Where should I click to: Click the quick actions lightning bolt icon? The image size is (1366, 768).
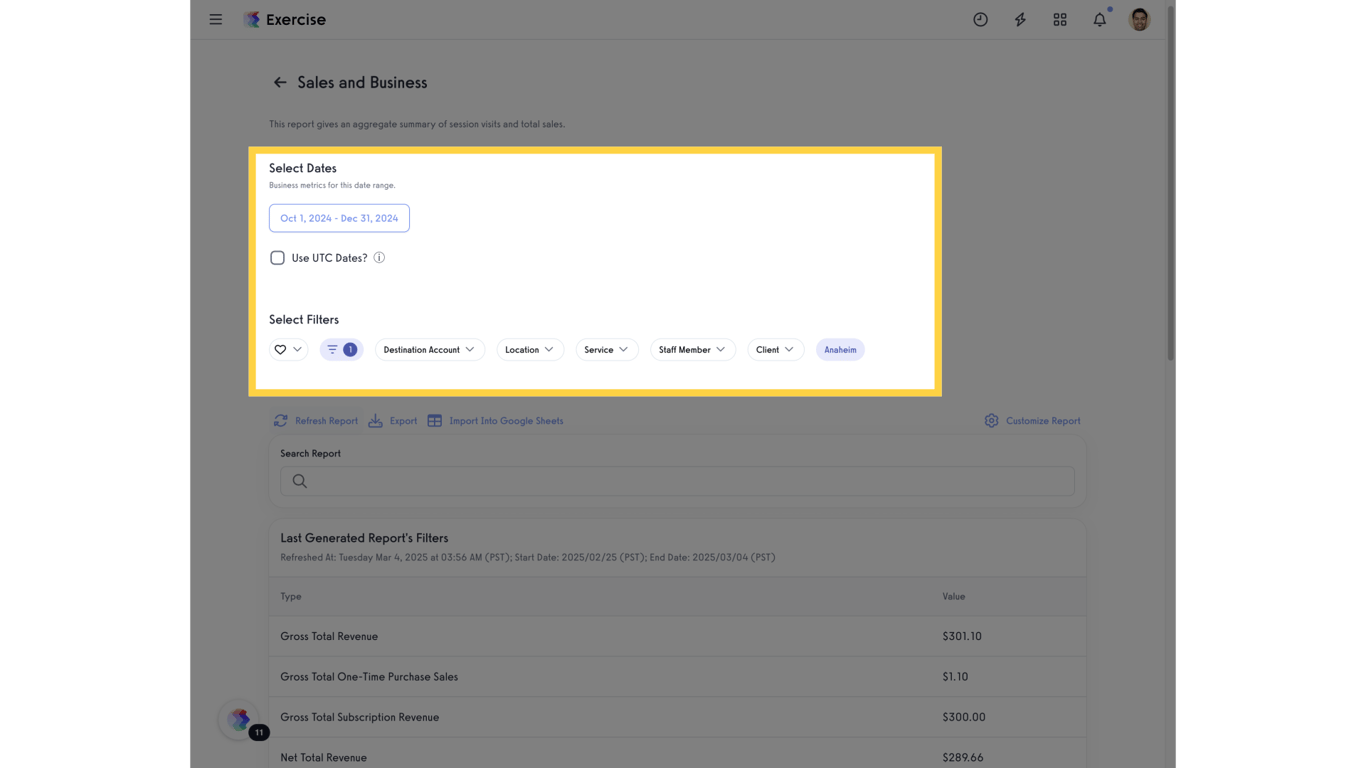pos(1019,19)
